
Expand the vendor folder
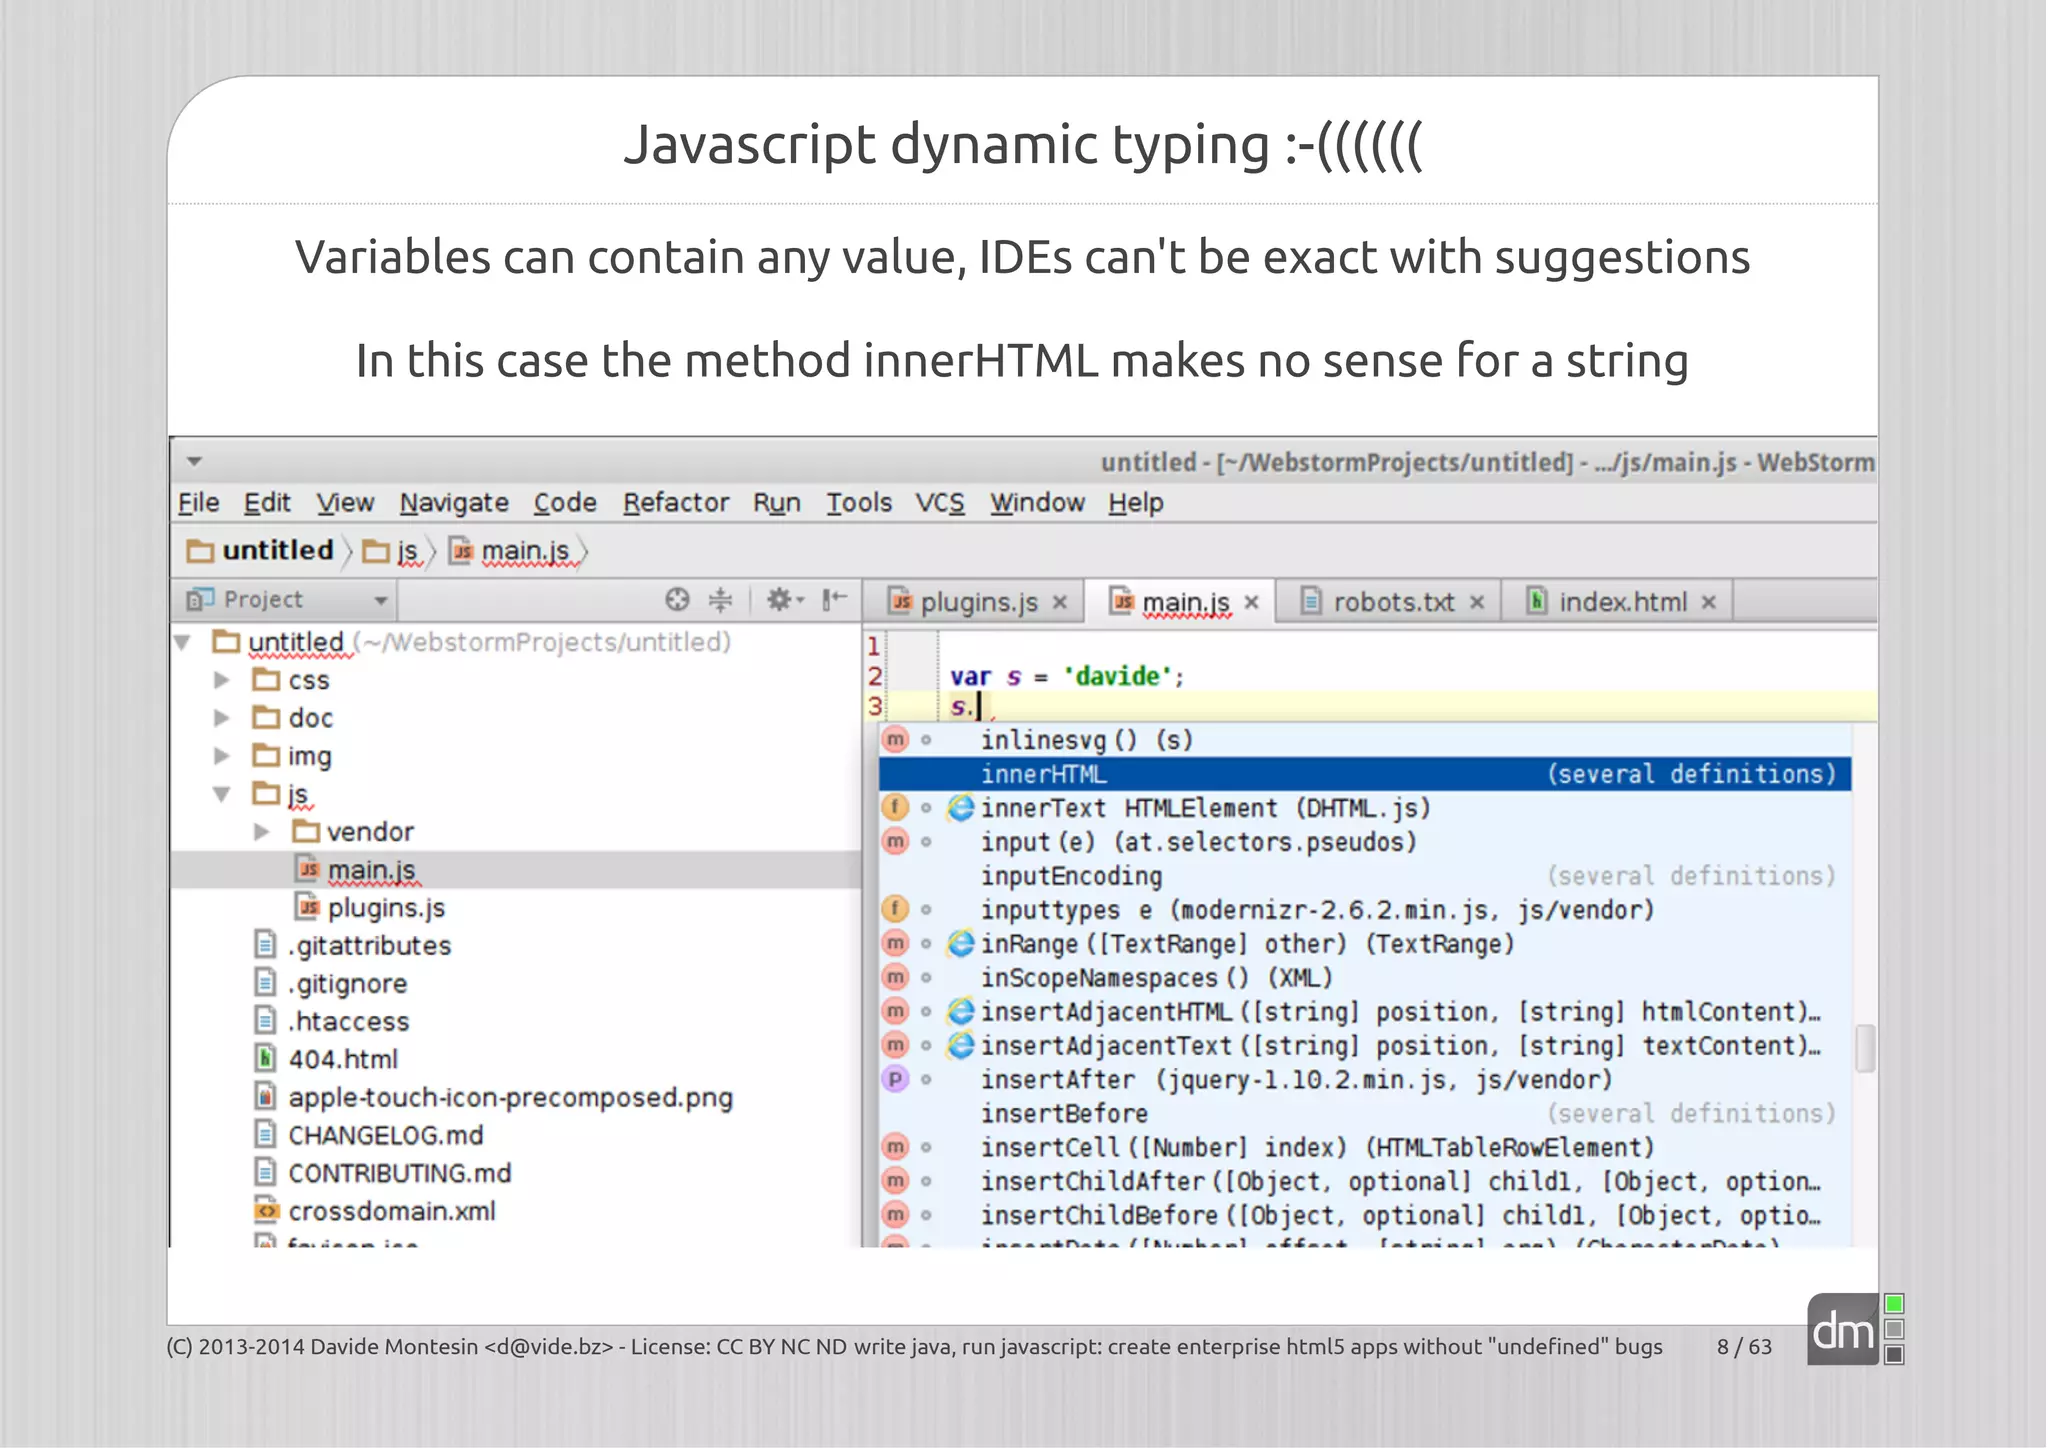pyautogui.click(x=261, y=832)
